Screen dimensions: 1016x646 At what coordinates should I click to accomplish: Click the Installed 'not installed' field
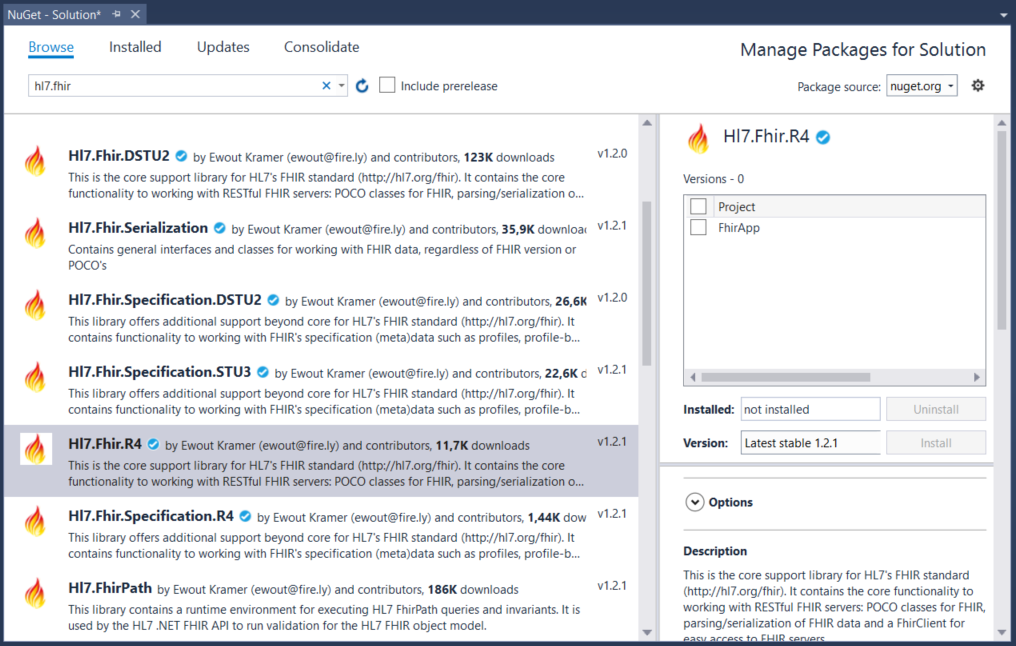(x=810, y=410)
